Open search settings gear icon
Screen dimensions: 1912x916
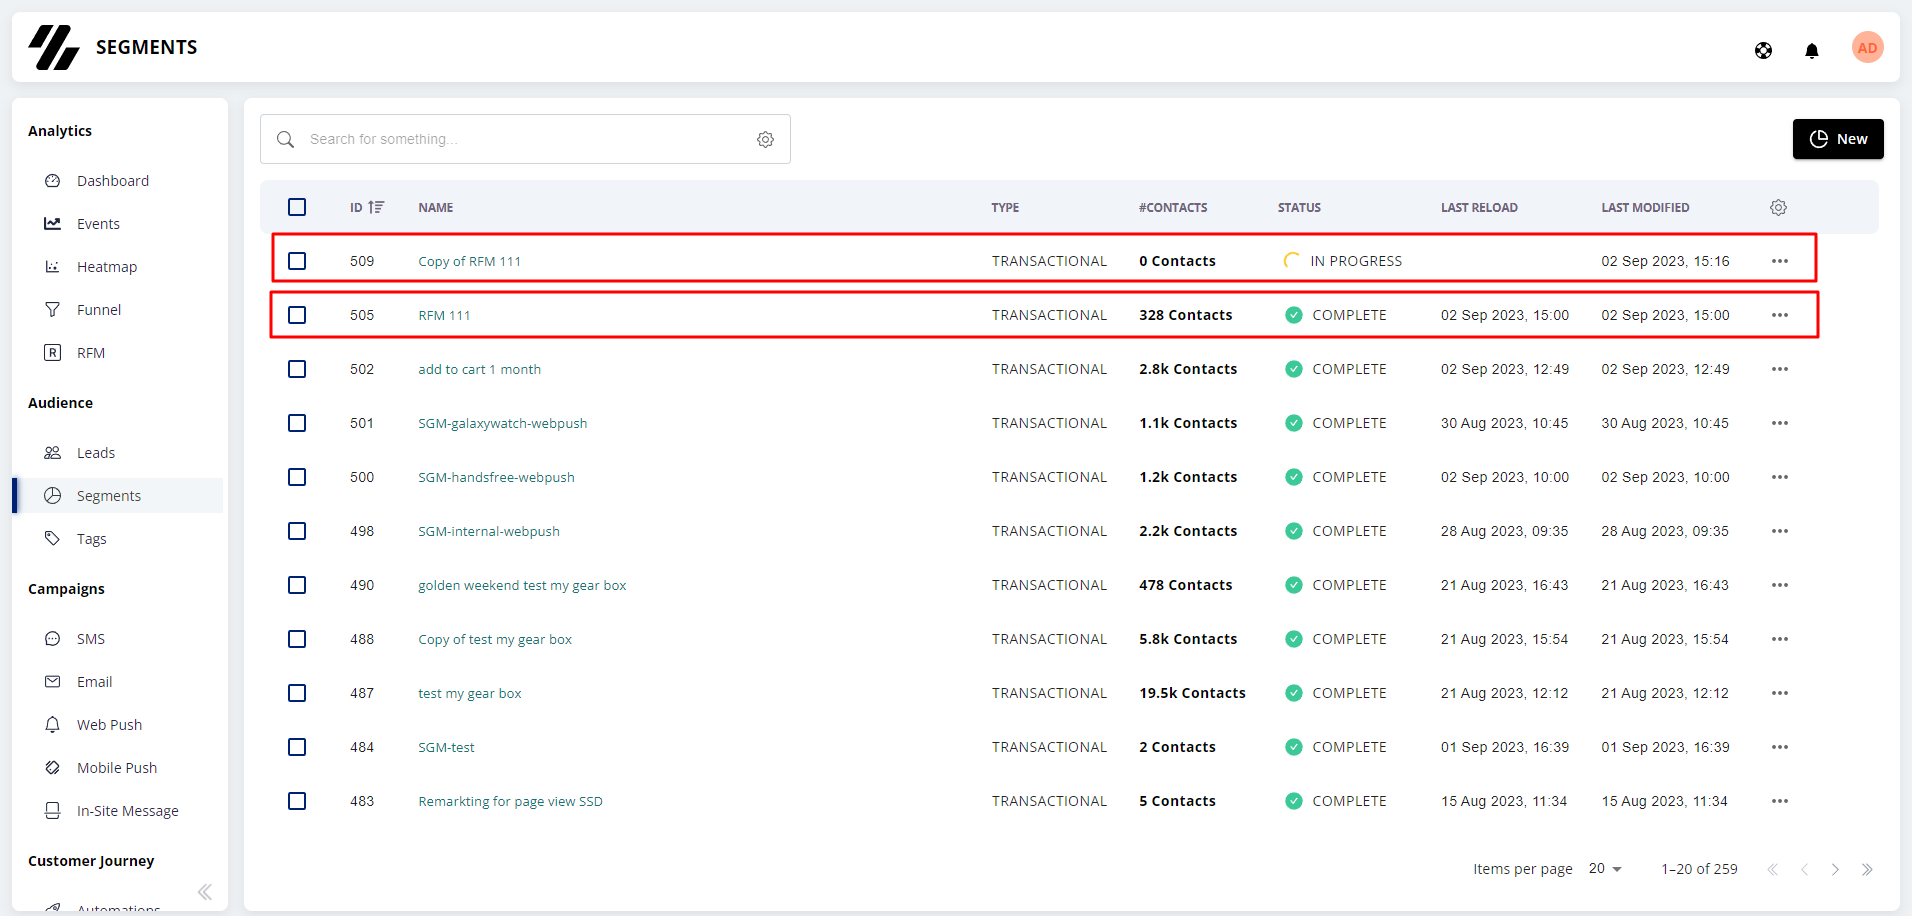(x=765, y=139)
